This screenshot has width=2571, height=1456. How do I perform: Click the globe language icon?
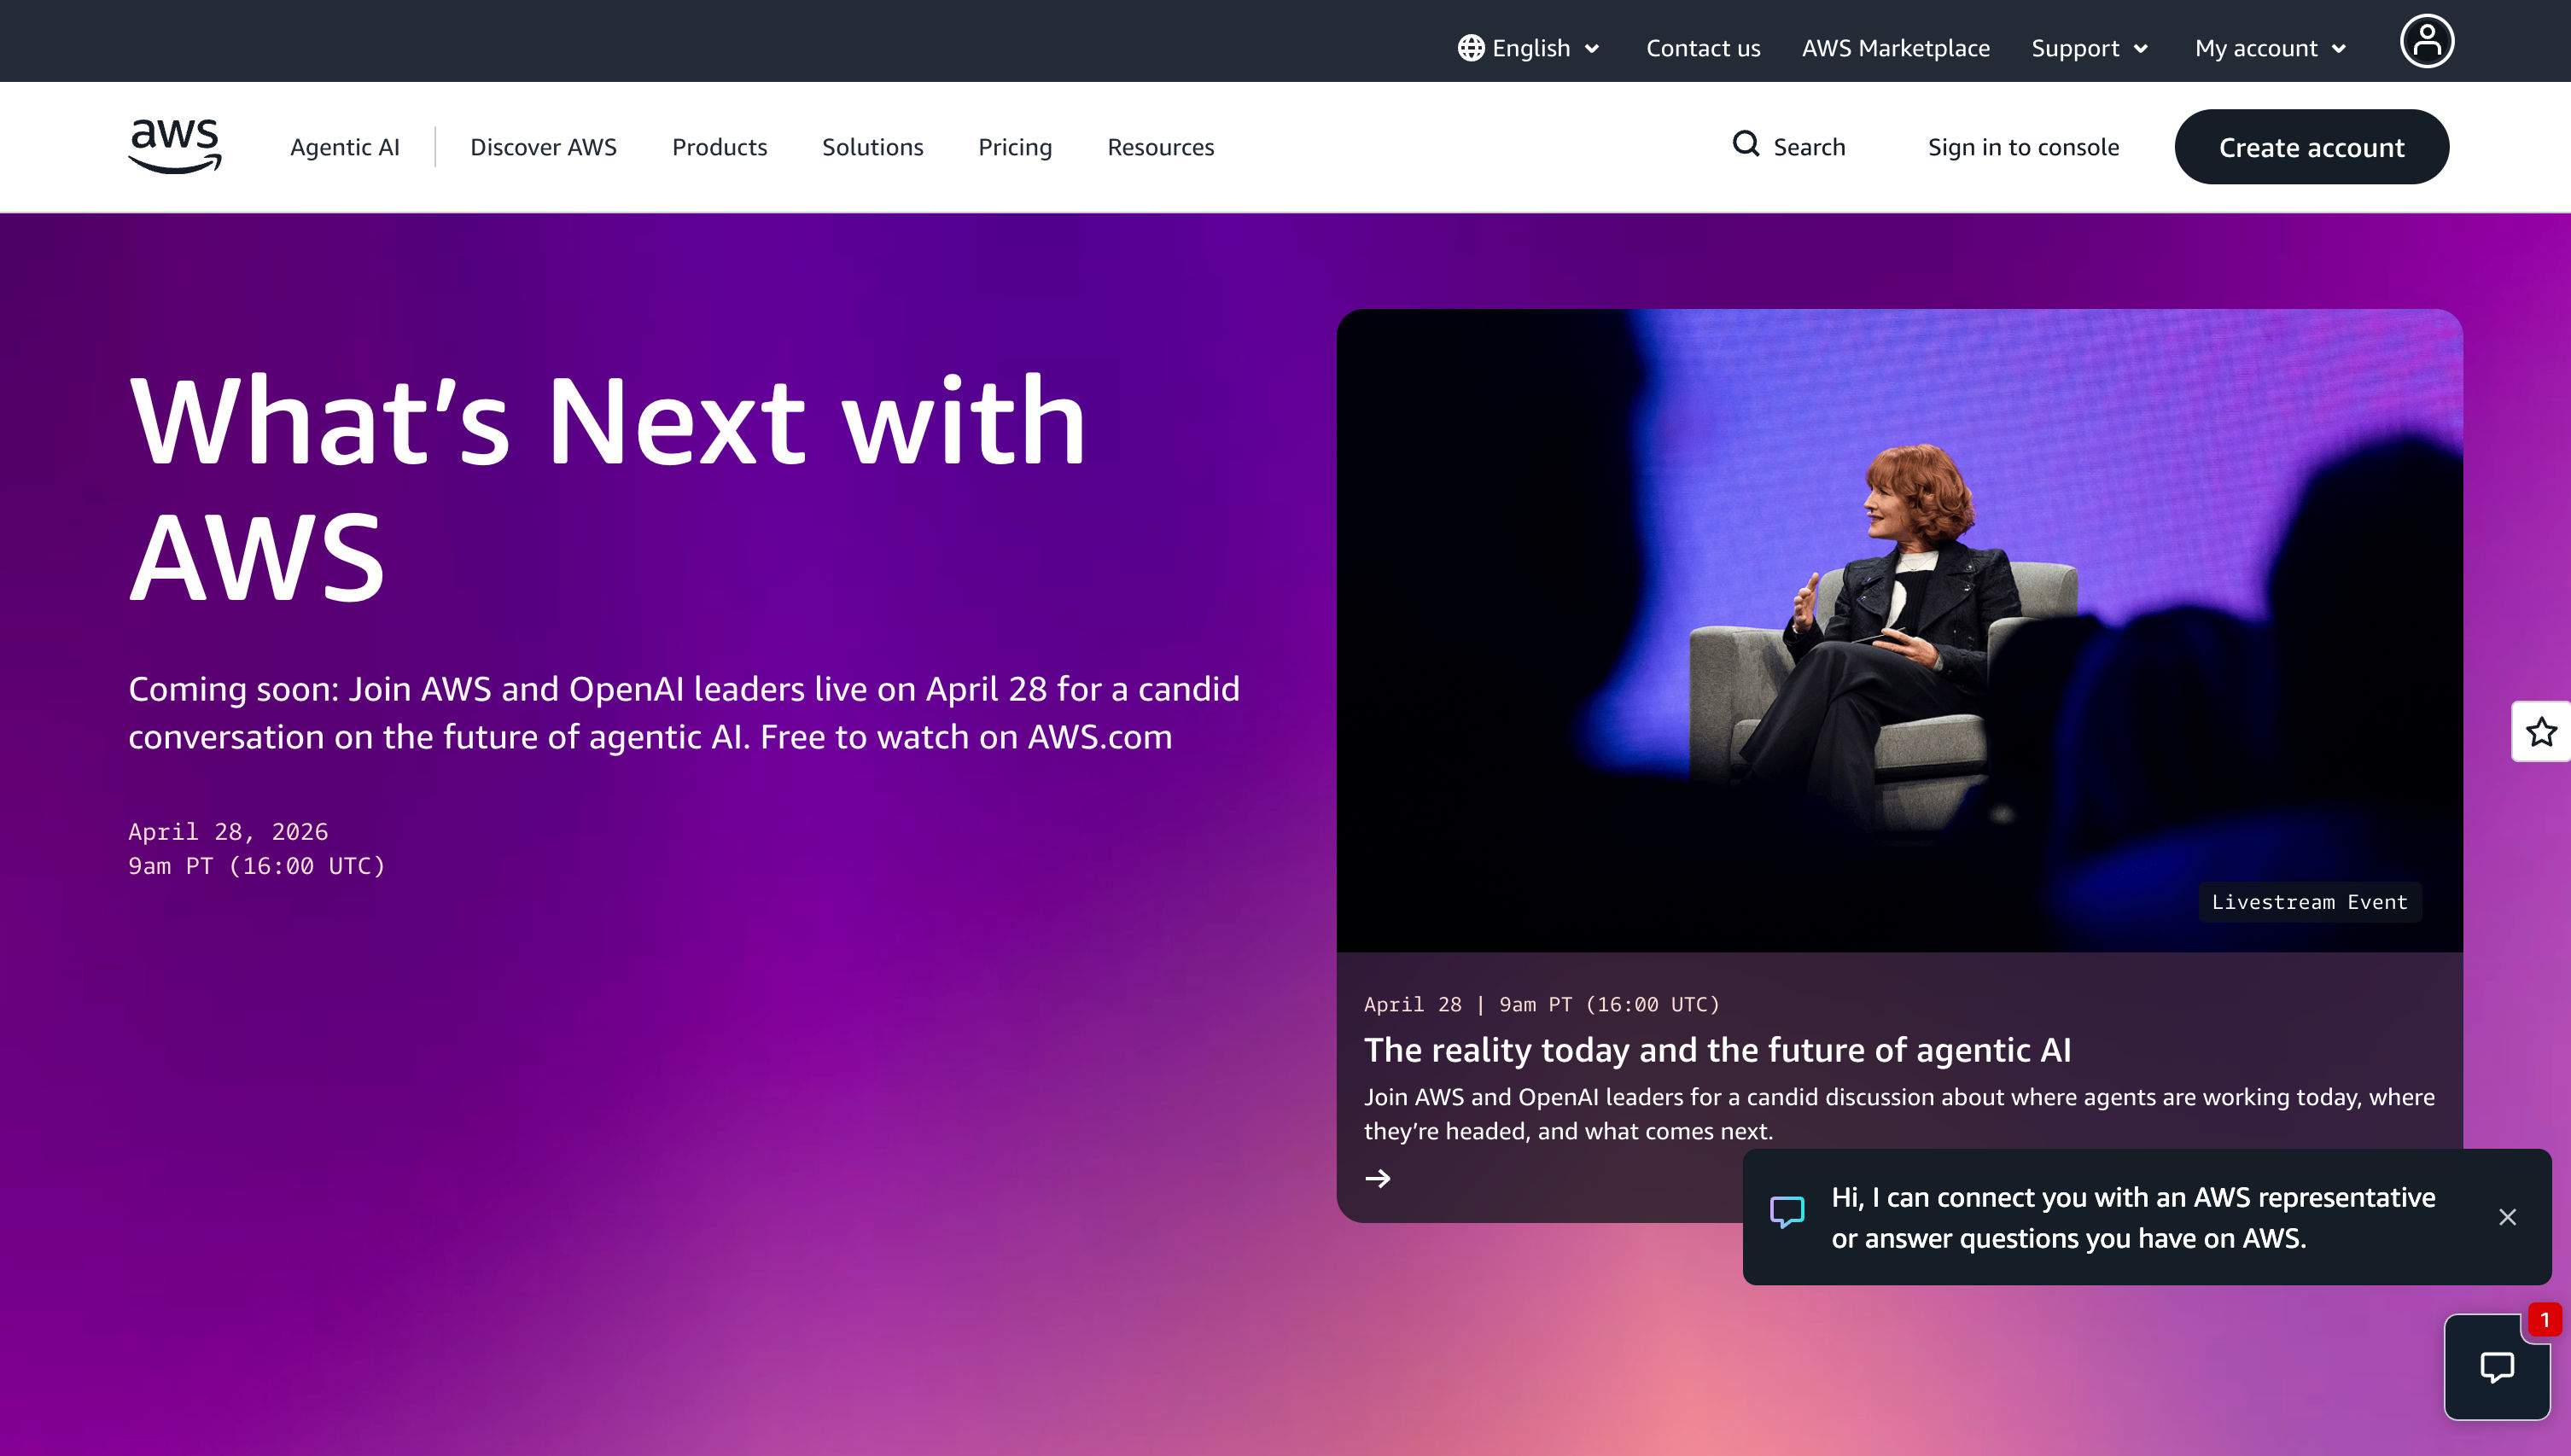1471,48
